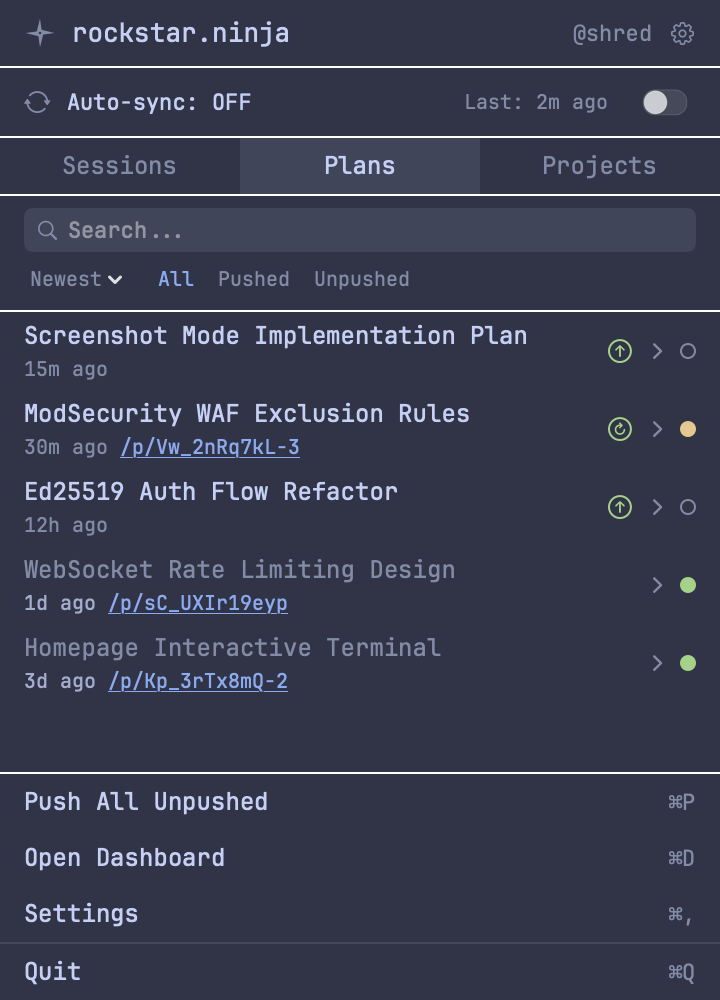Push the Ed25519 Auth Flow Refactor plan
Screen dimensions: 720x1000
pos(619,507)
